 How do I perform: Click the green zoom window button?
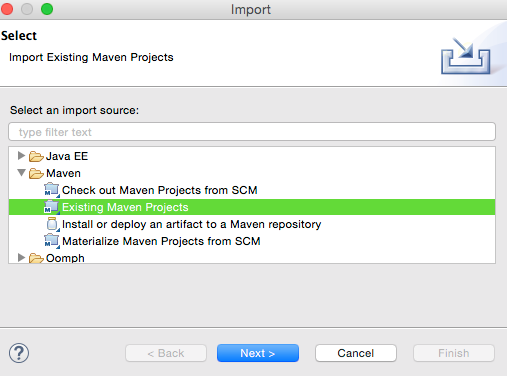(47, 9)
